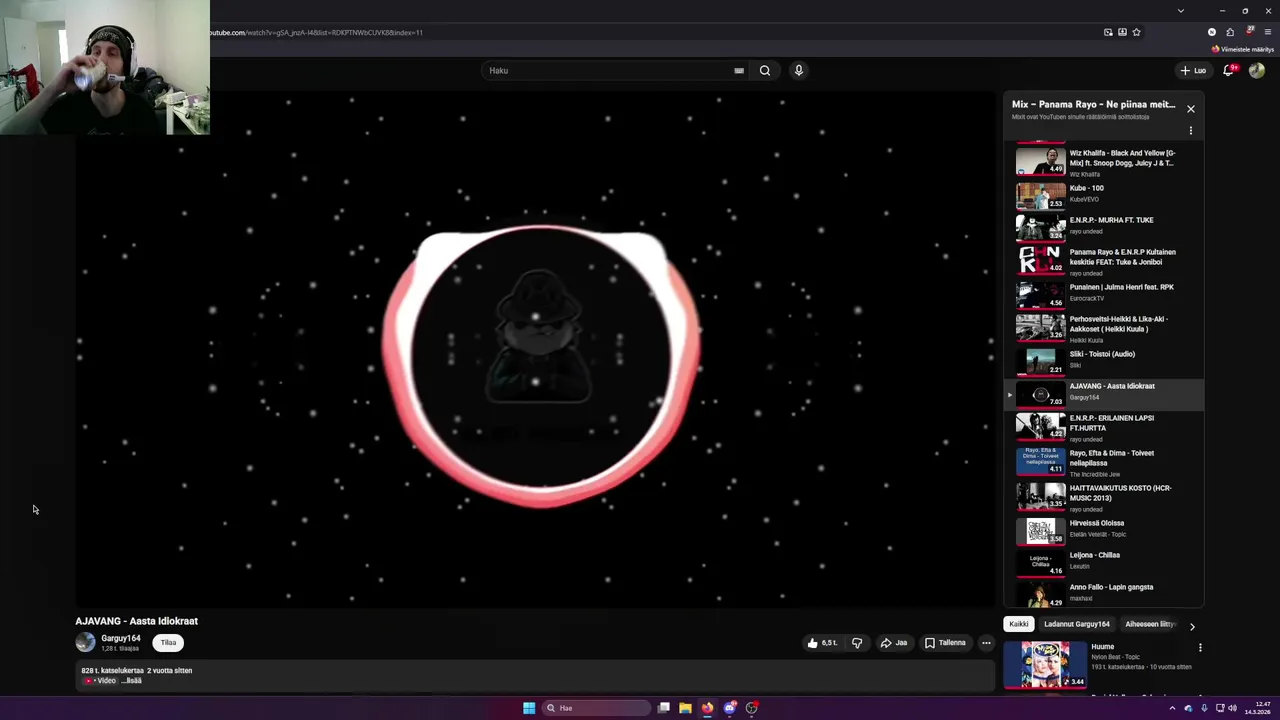The height and width of the screenshot is (720, 1280).
Task: Open the Garguy164 channel avatar
Action: point(85,642)
